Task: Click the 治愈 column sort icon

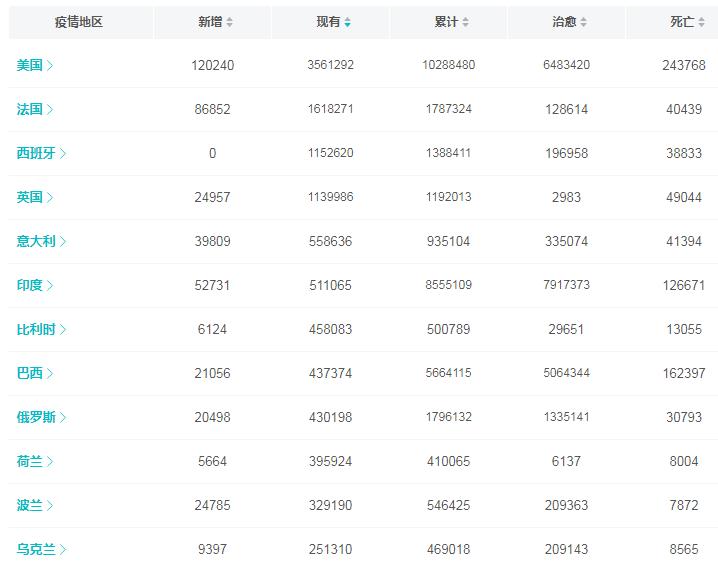Action: click(x=583, y=22)
